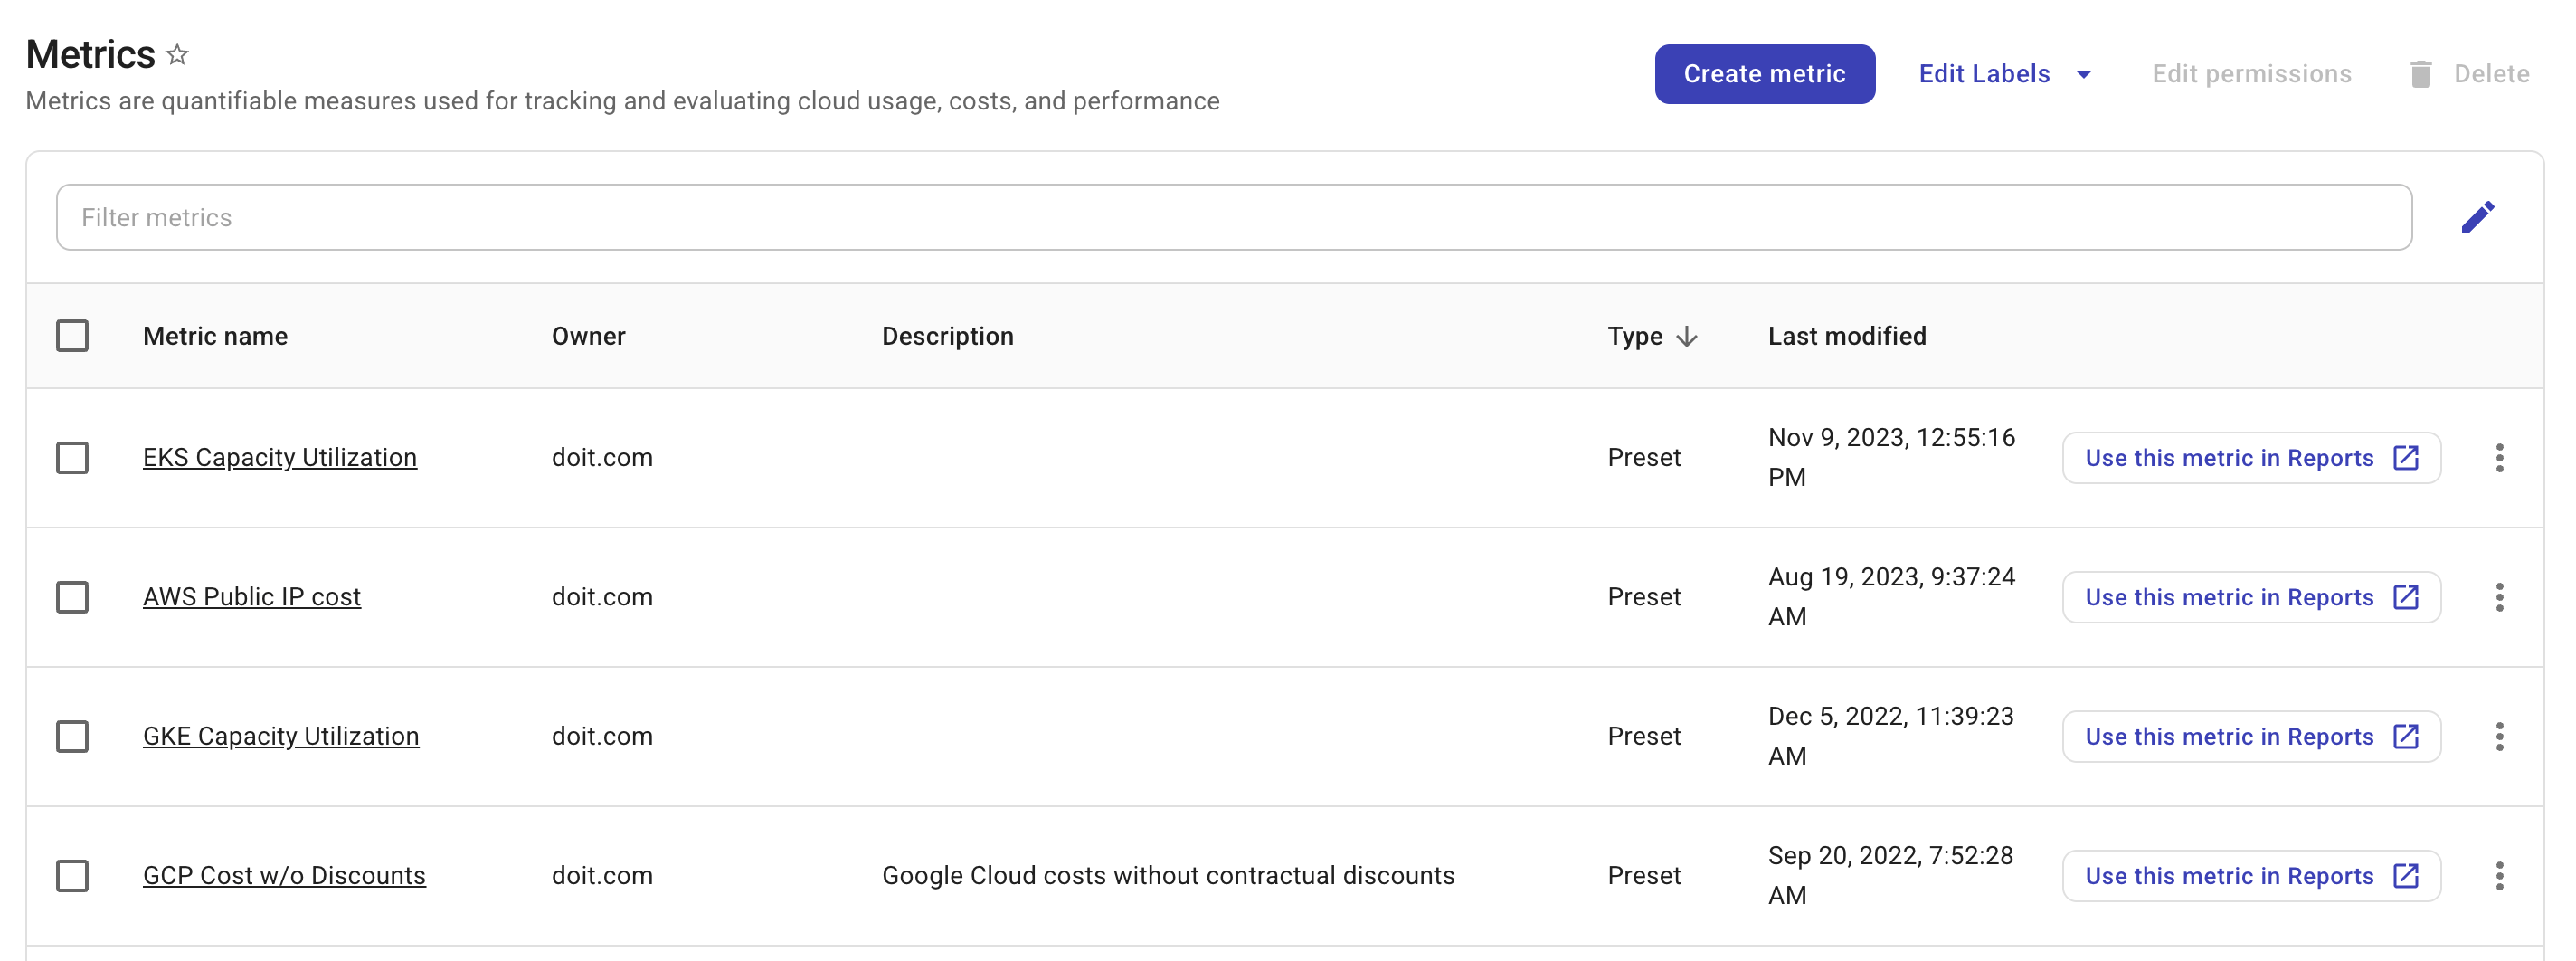
Task: Open the AWS Public IP cost metric link
Action: click(x=251, y=597)
